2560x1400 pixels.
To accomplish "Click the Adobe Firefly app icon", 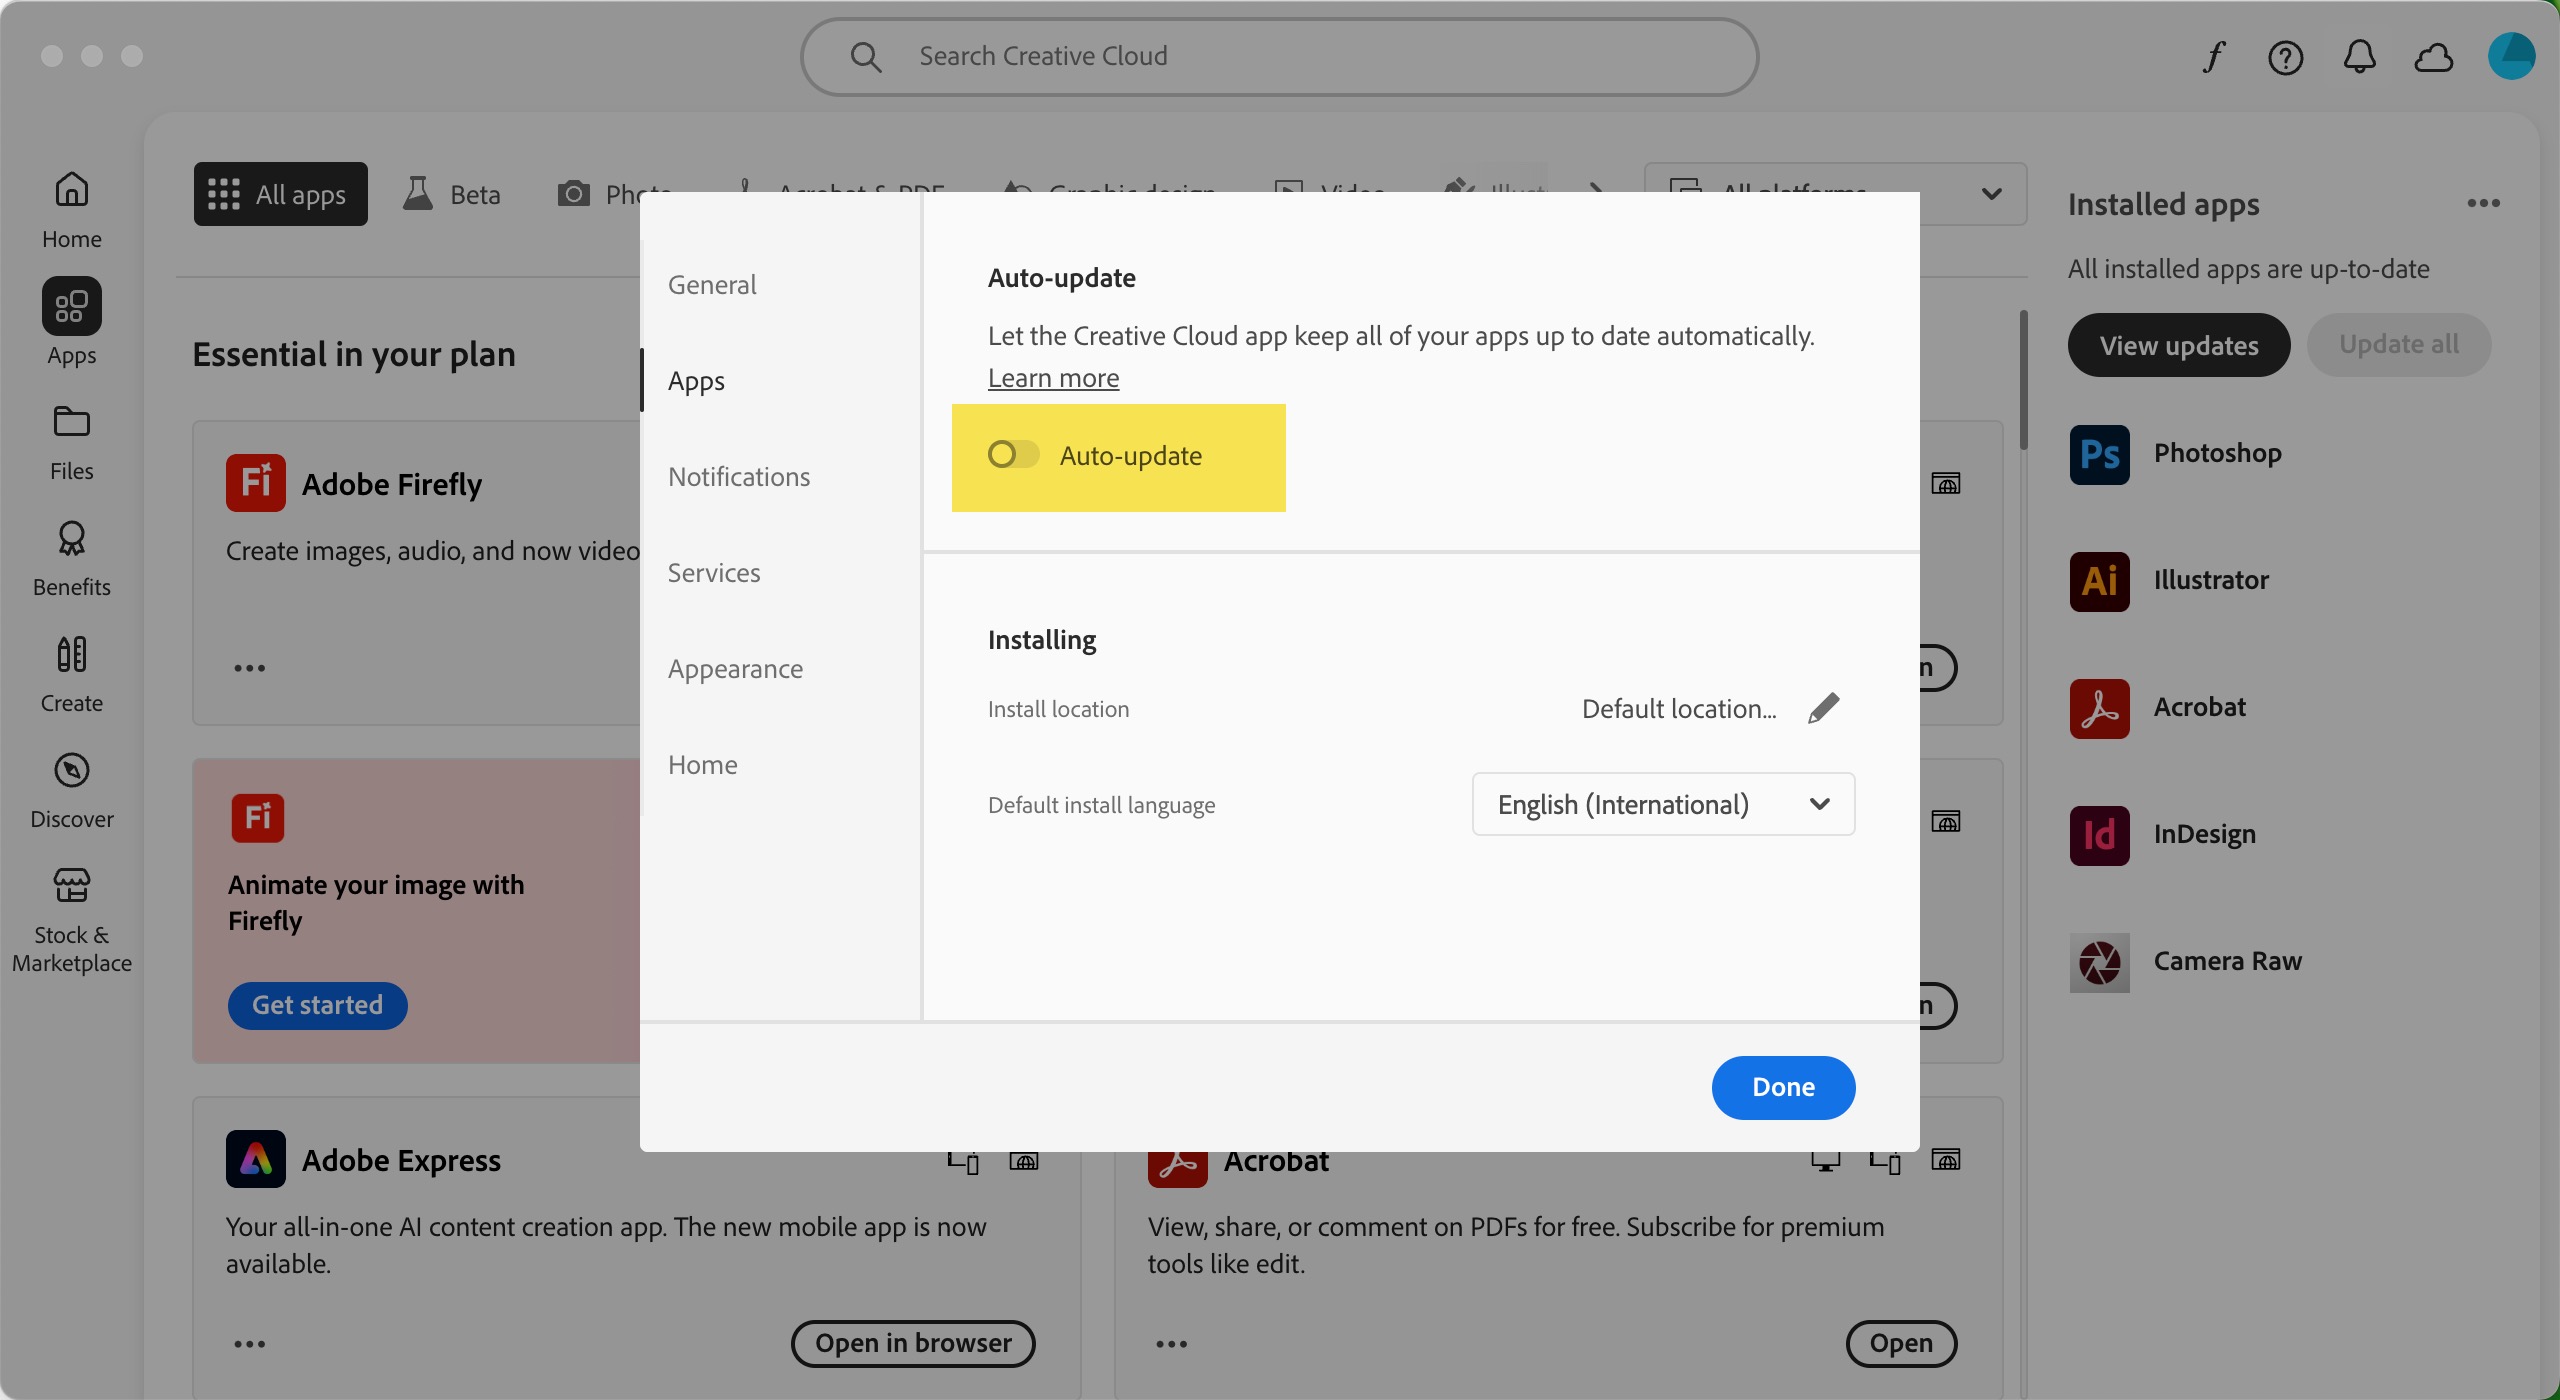I will tap(255, 483).
